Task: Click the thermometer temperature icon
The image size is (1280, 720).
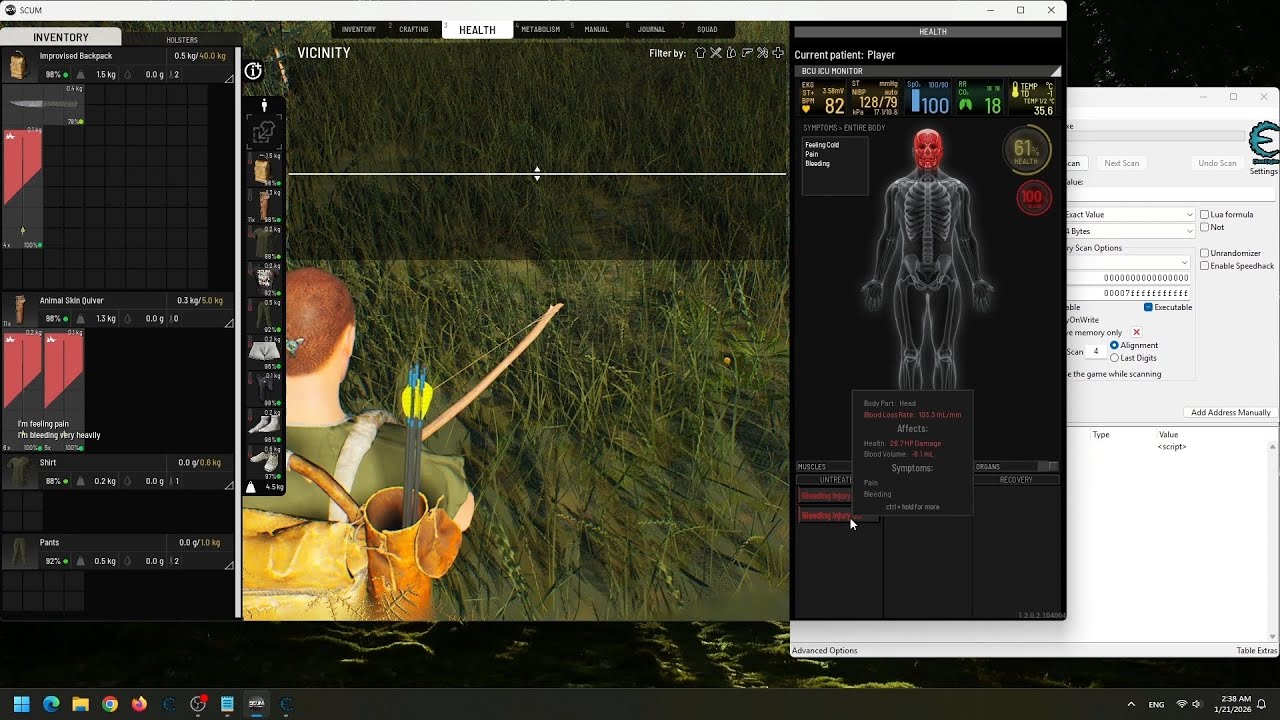Action: click(x=1015, y=90)
